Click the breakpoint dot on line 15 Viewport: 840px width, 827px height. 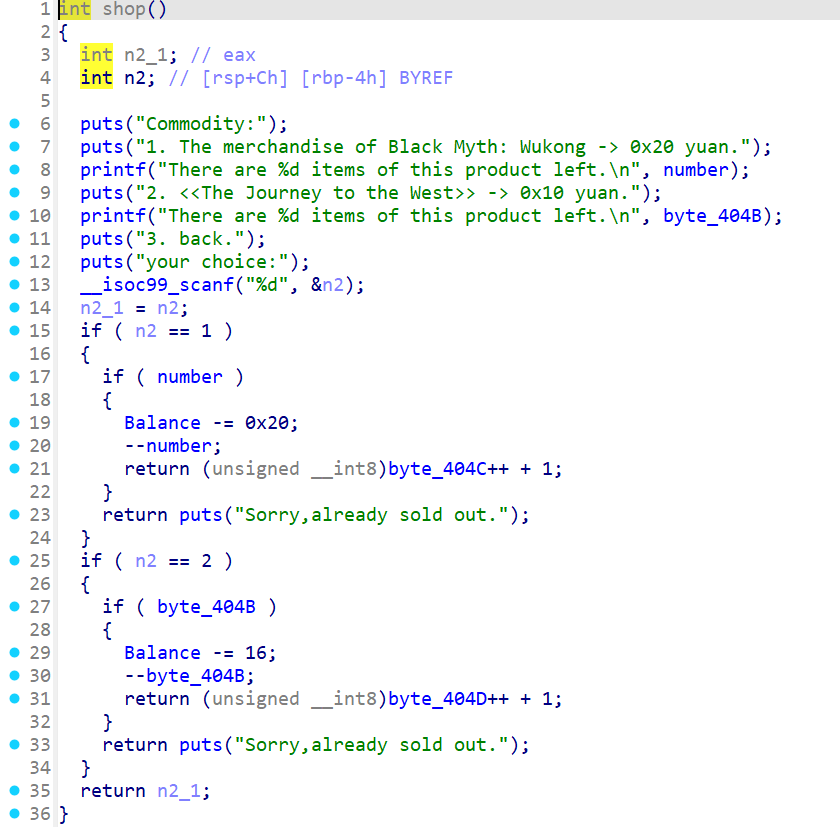tap(14, 331)
